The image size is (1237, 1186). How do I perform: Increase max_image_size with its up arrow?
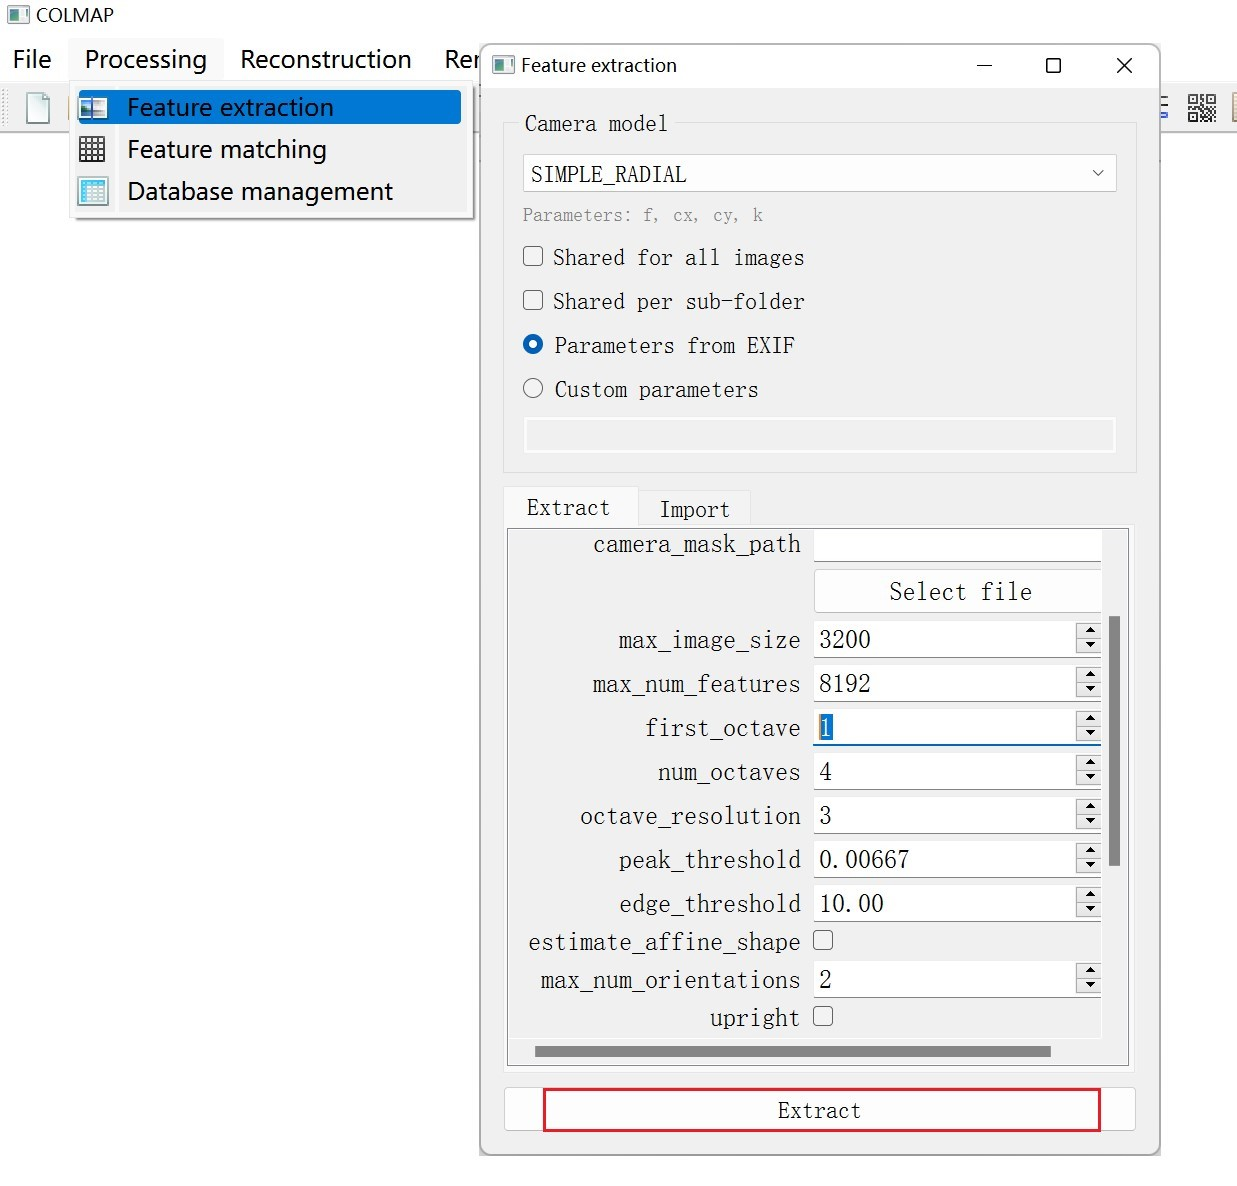click(1089, 631)
